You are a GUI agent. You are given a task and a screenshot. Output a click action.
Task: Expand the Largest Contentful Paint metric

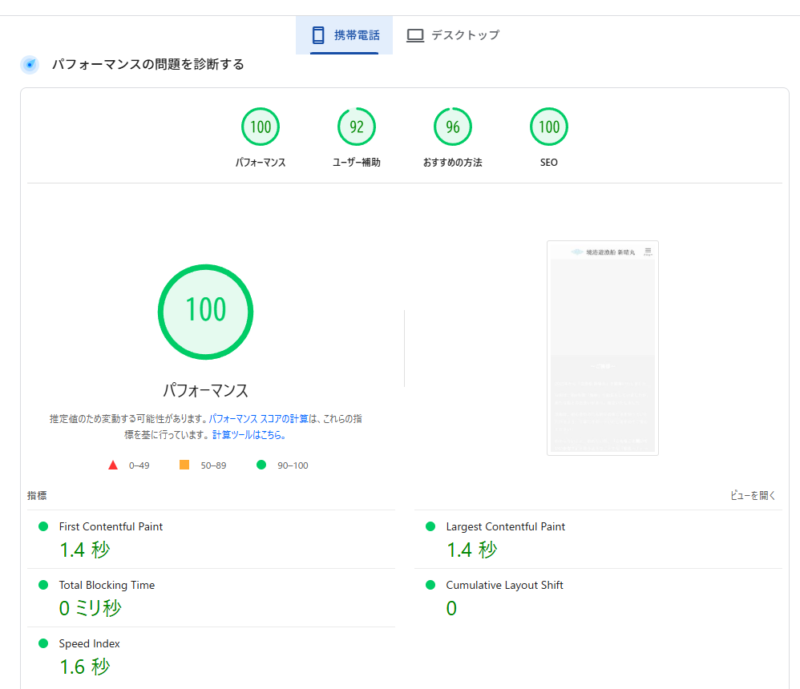tap(505, 527)
